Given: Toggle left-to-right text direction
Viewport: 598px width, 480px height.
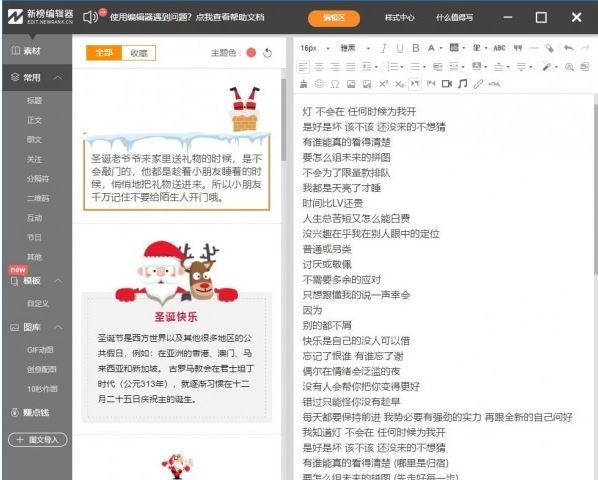Looking at the screenshot, I should pos(415,83).
